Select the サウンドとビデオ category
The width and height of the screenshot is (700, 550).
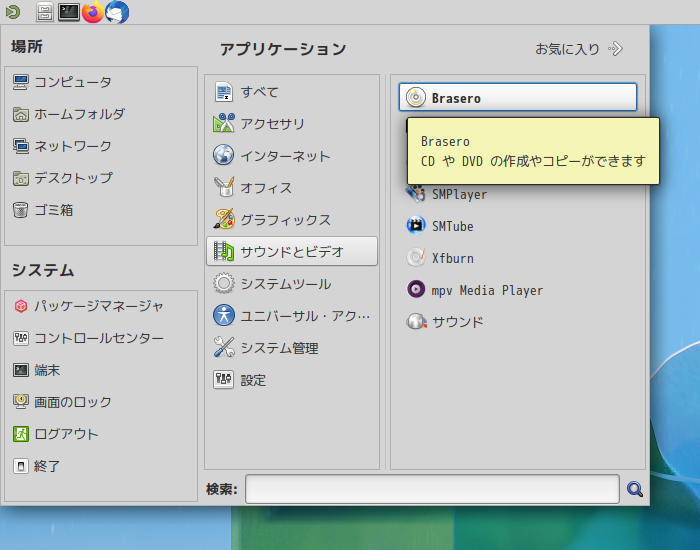[x=292, y=251]
